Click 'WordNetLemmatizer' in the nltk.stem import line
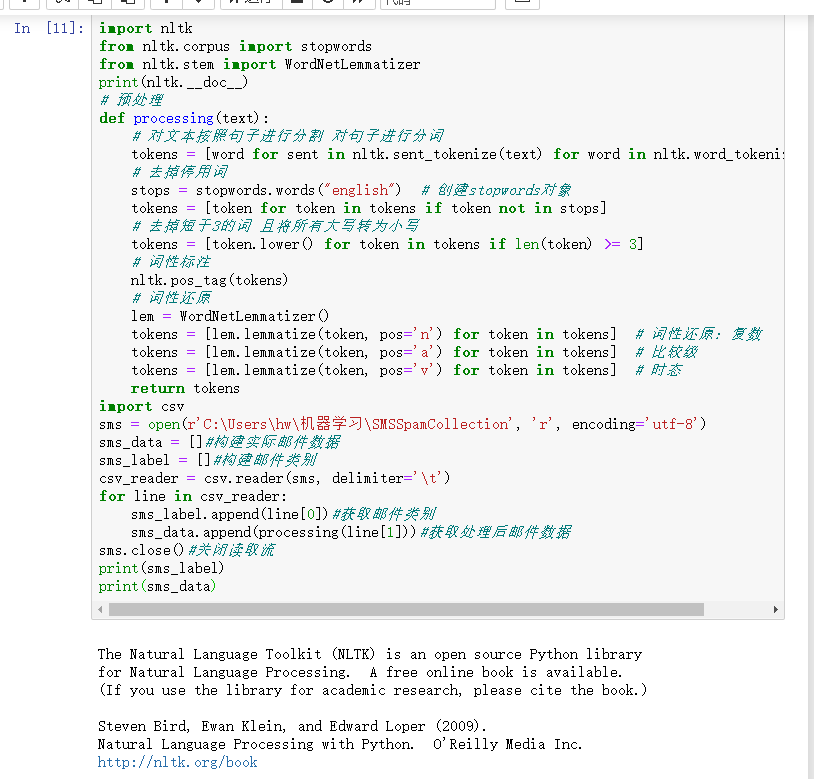Image resolution: width=814 pixels, height=779 pixels. tap(352, 64)
